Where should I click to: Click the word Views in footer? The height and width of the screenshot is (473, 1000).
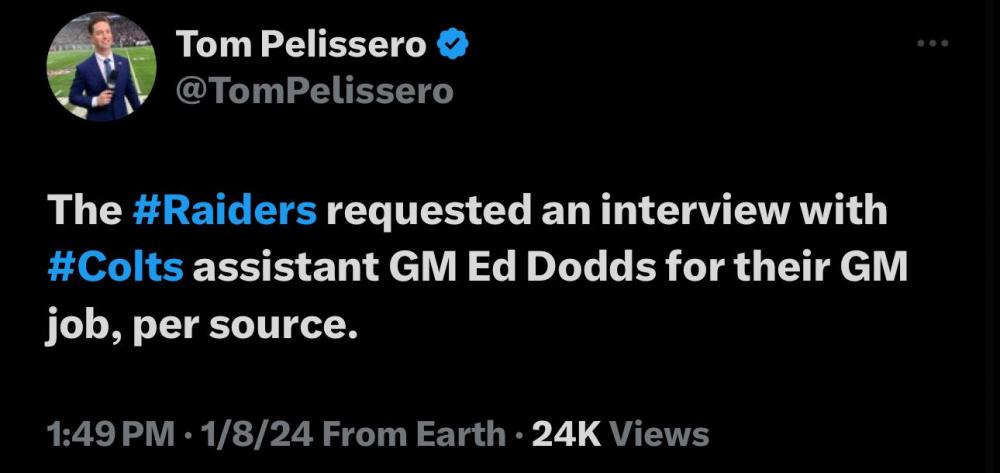click(x=659, y=433)
